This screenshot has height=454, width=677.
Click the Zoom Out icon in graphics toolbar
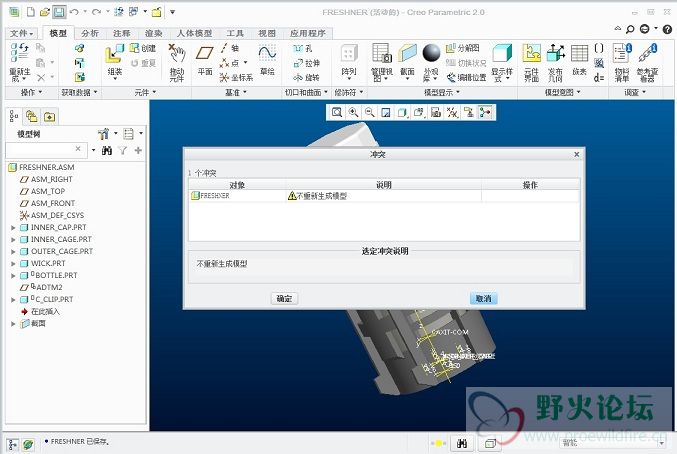[x=370, y=113]
